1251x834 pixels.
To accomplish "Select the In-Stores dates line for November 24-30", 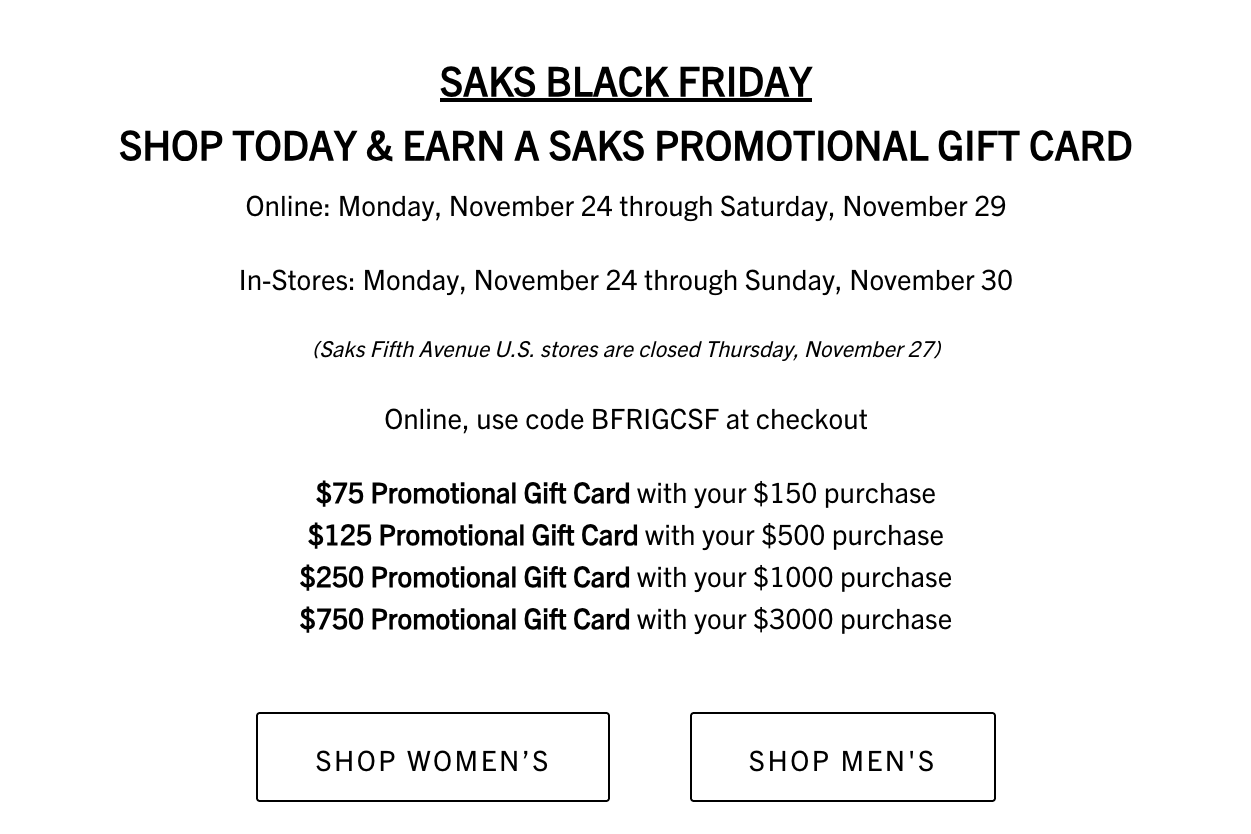I will pos(626,281).
